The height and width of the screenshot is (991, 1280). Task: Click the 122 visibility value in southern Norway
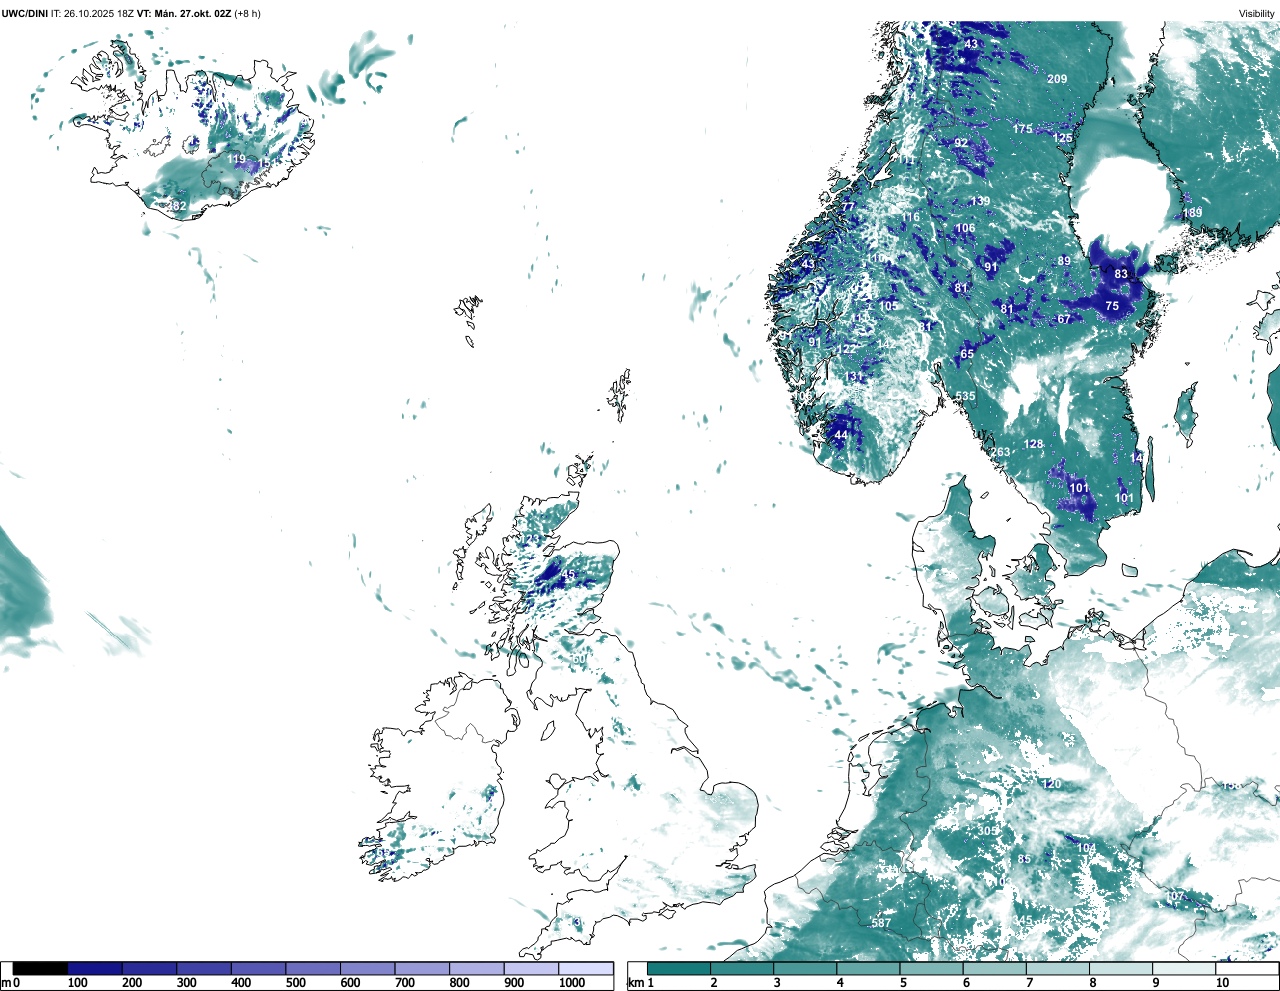click(846, 349)
